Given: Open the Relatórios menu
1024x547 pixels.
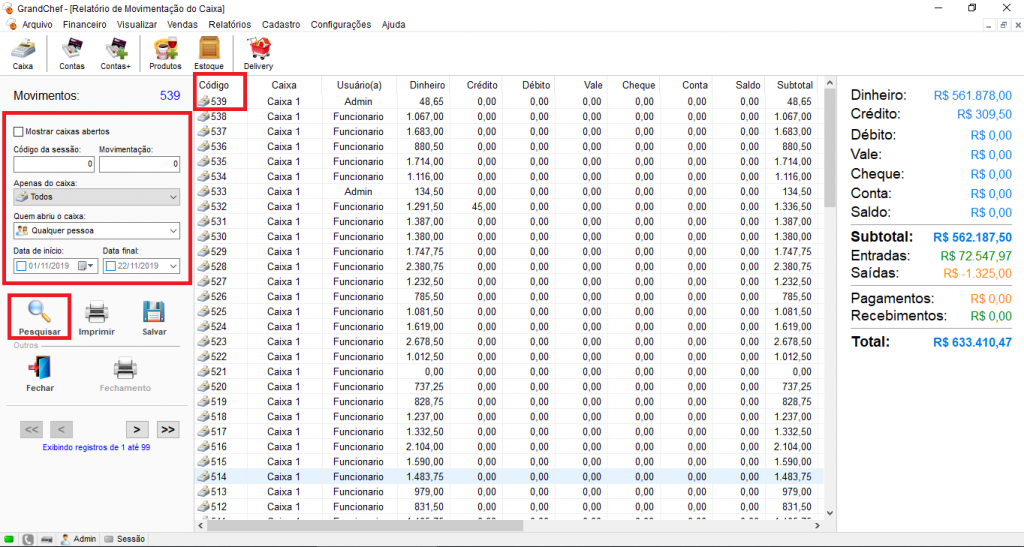Looking at the screenshot, I should (x=230, y=24).
